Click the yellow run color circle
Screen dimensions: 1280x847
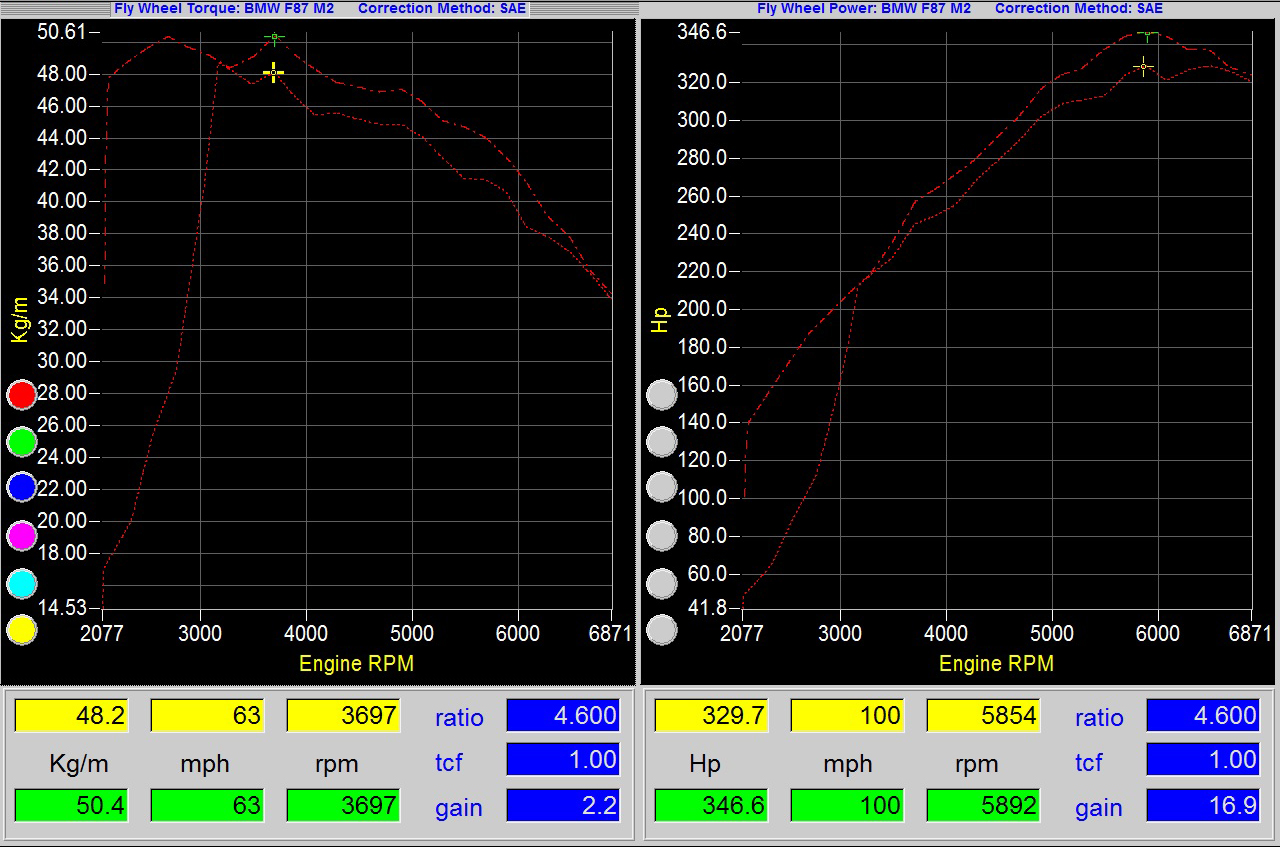tap(22, 630)
